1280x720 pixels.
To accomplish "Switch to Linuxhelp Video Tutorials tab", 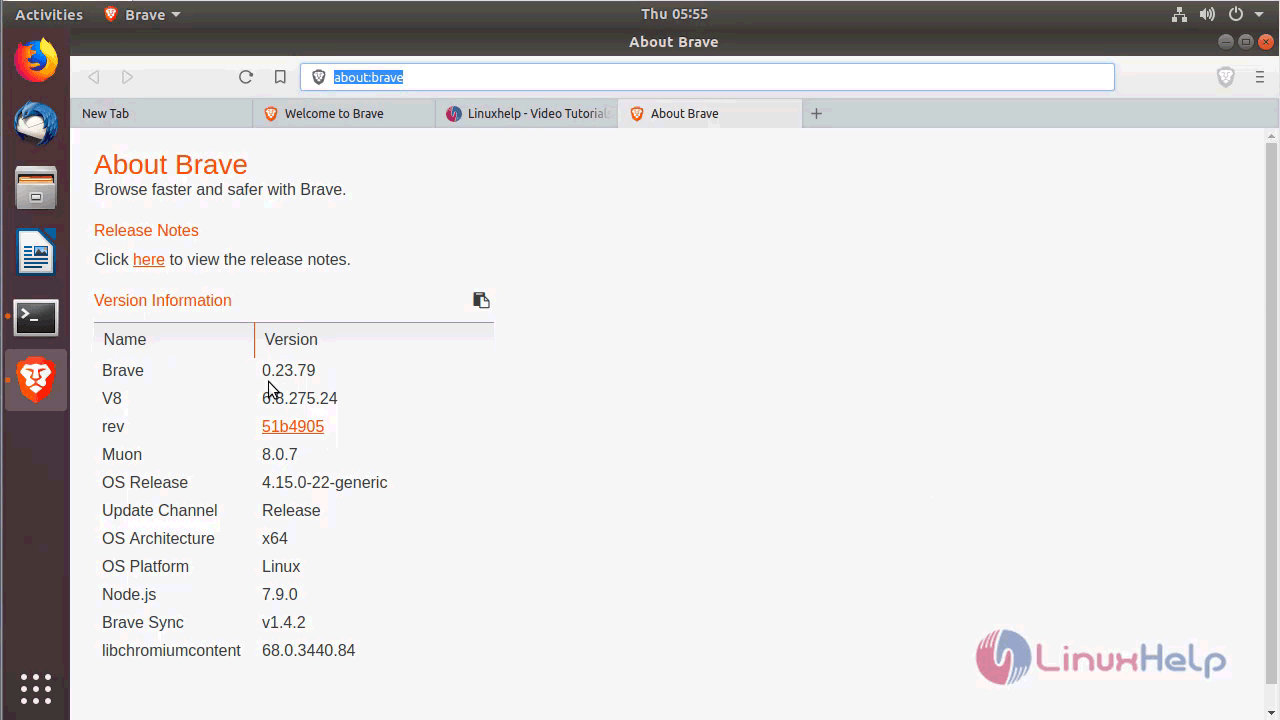I will (526, 113).
